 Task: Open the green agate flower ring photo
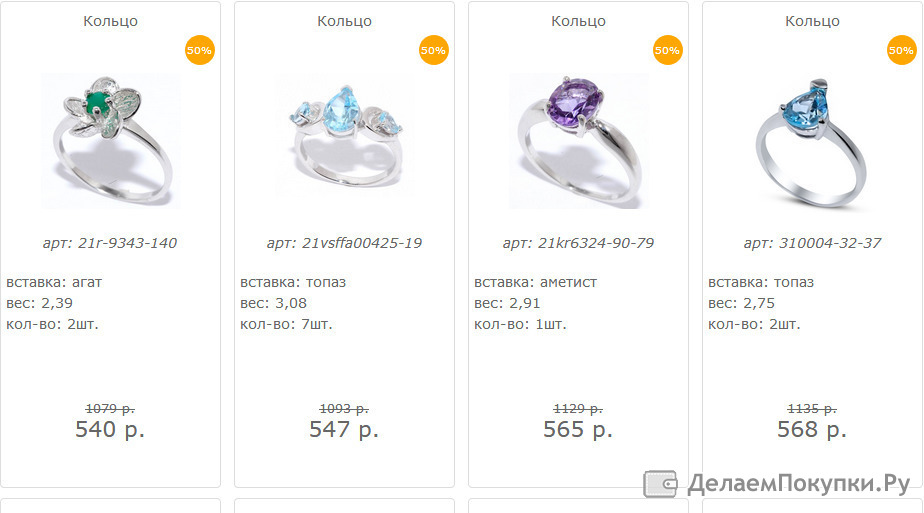111,141
